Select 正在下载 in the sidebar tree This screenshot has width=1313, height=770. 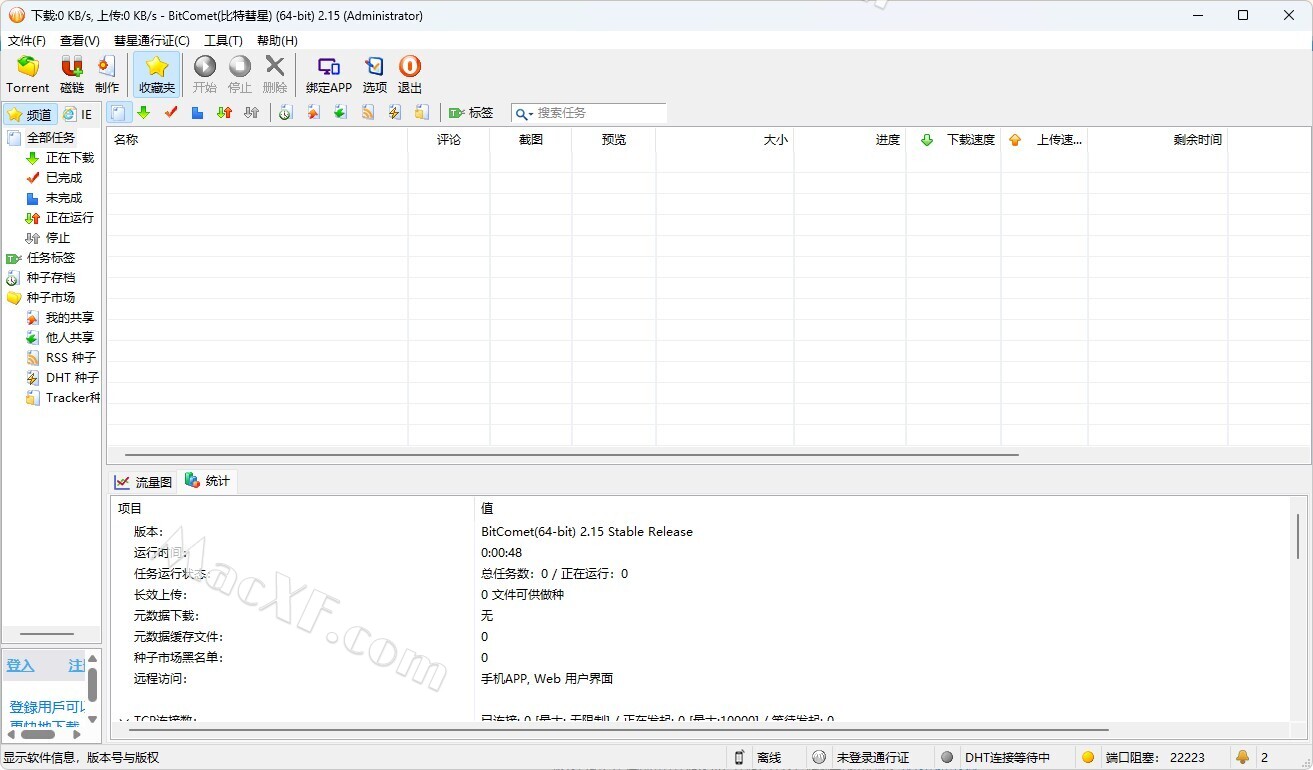pos(60,158)
